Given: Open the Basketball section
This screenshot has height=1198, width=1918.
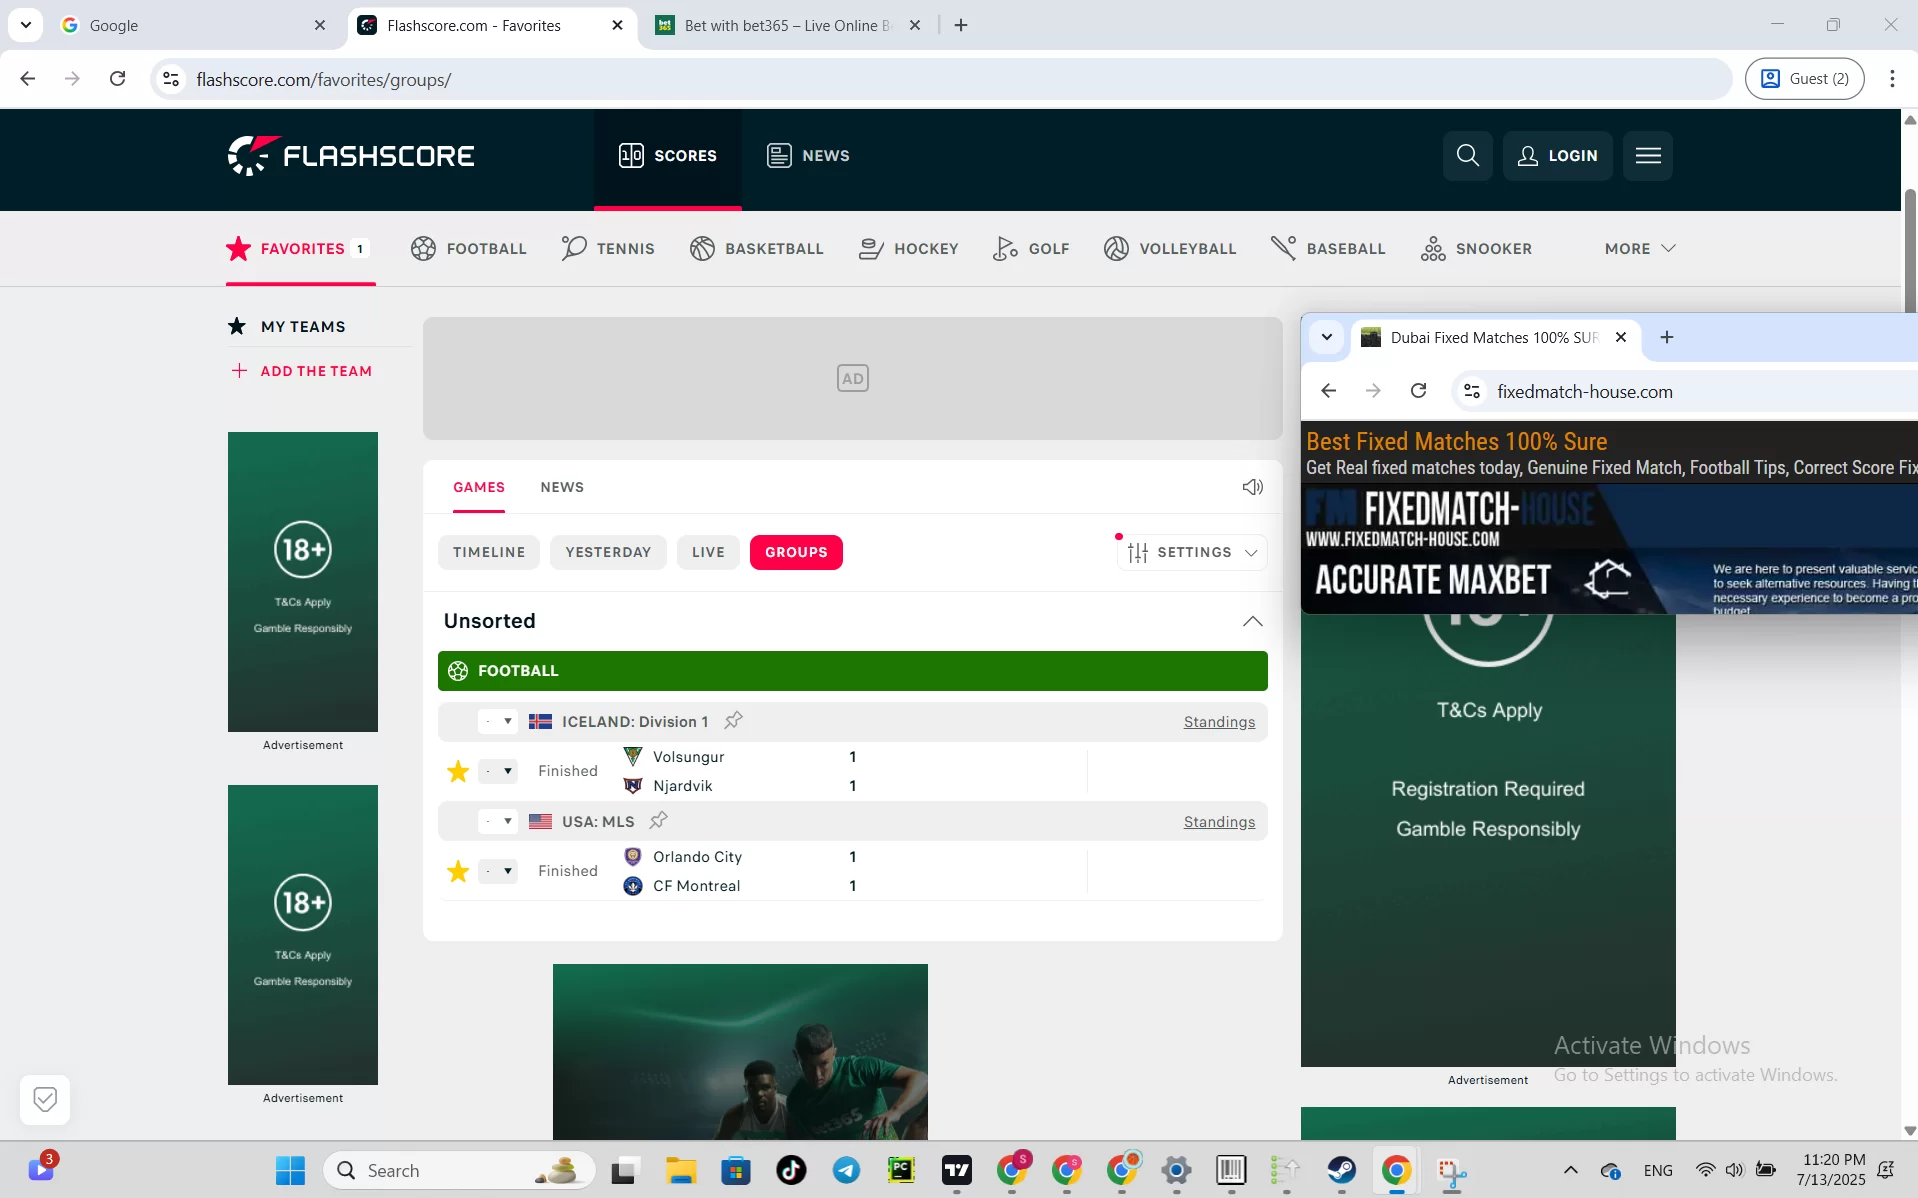Looking at the screenshot, I should (702, 248).
